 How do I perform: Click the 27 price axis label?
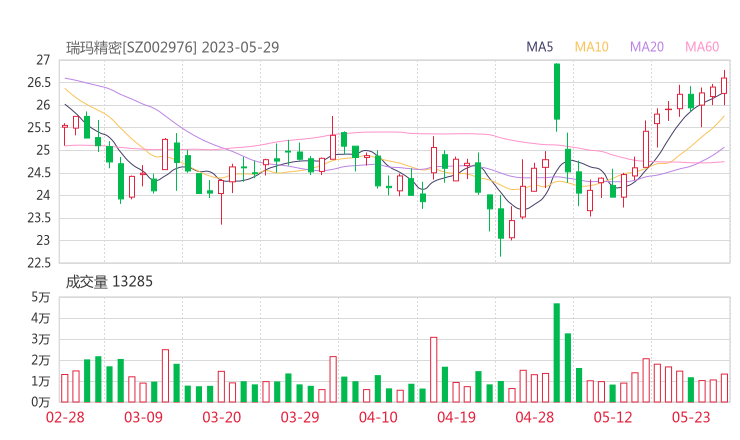pos(43,60)
